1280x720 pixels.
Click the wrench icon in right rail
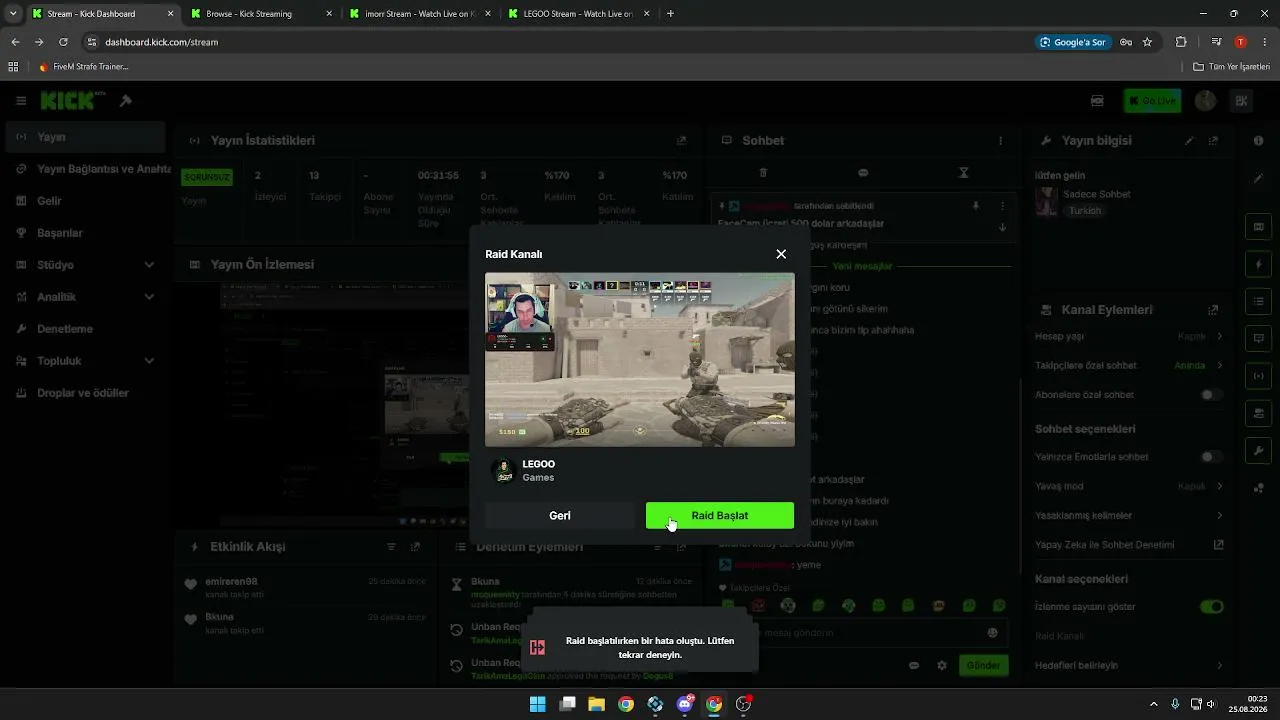[x=1258, y=451]
